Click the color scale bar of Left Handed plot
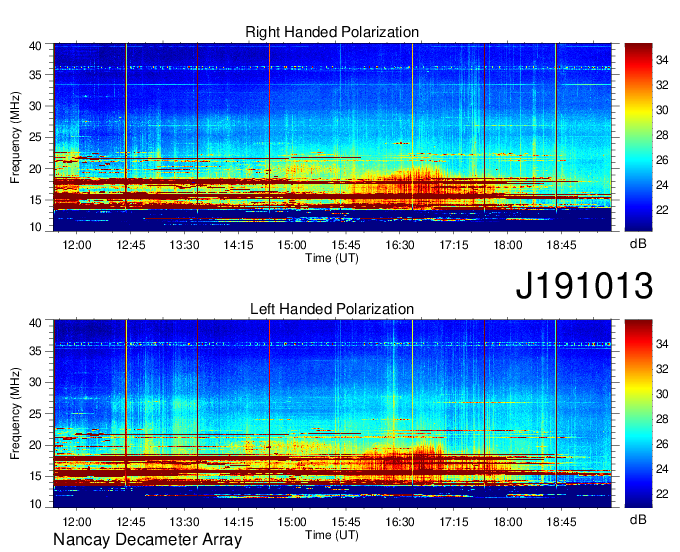This screenshot has height=552, width=680. point(638,414)
